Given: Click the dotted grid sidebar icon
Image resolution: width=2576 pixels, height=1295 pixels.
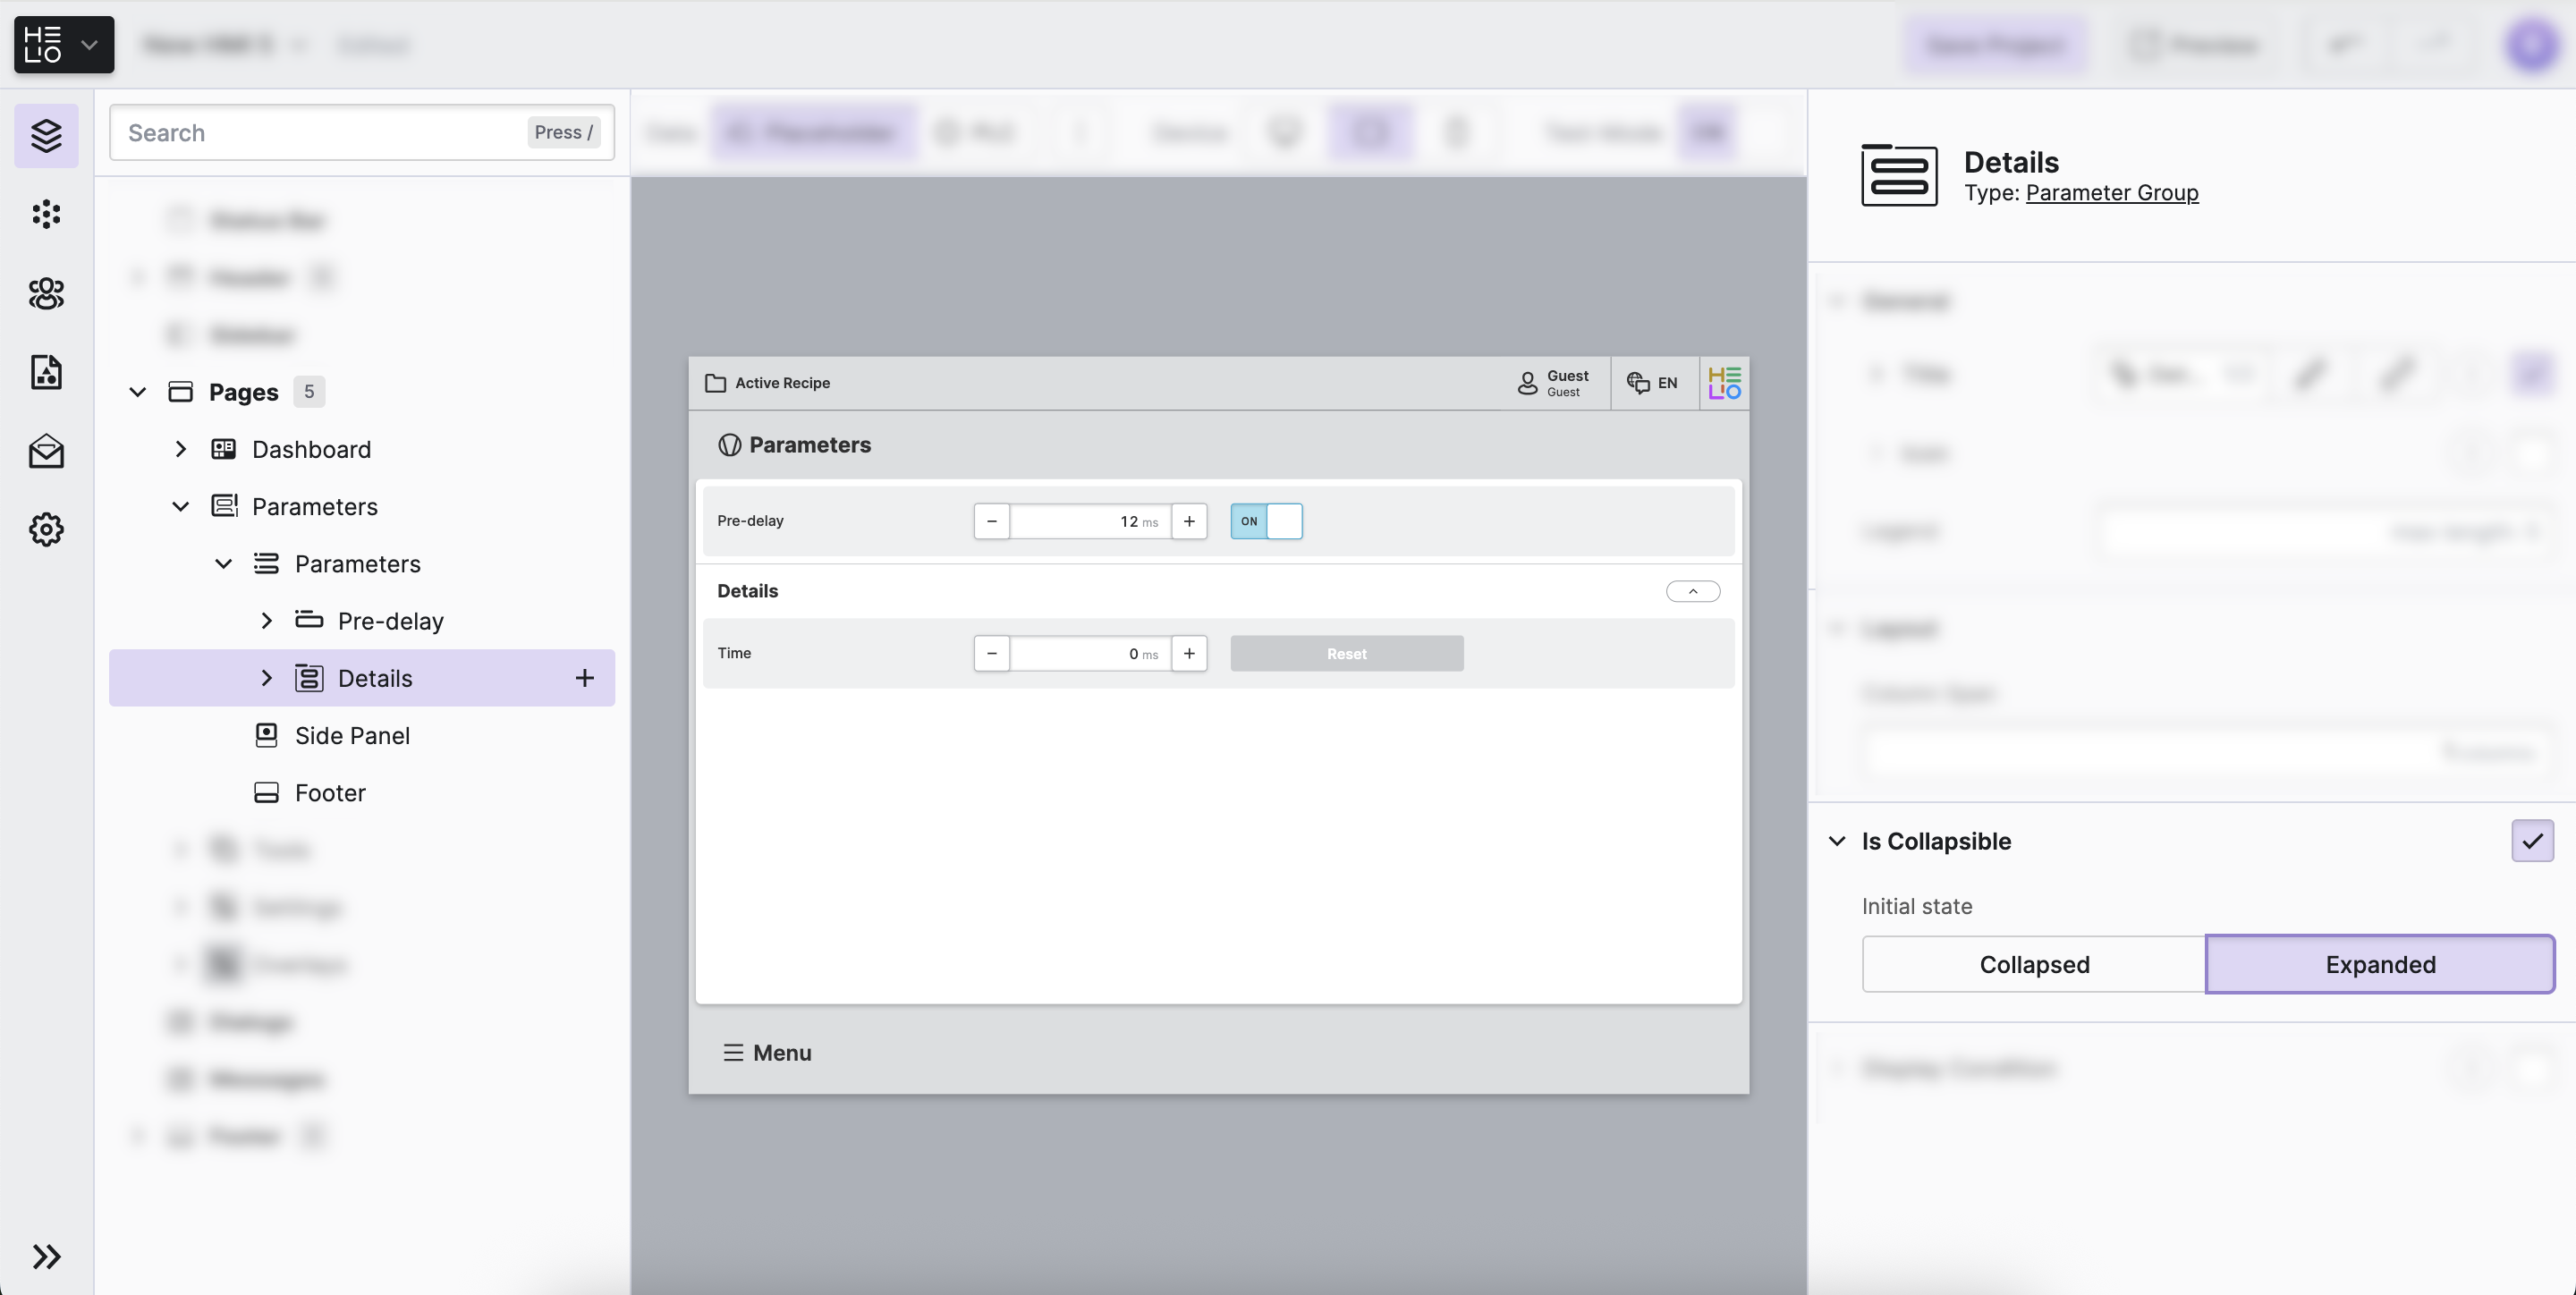Looking at the screenshot, I should click(46, 214).
